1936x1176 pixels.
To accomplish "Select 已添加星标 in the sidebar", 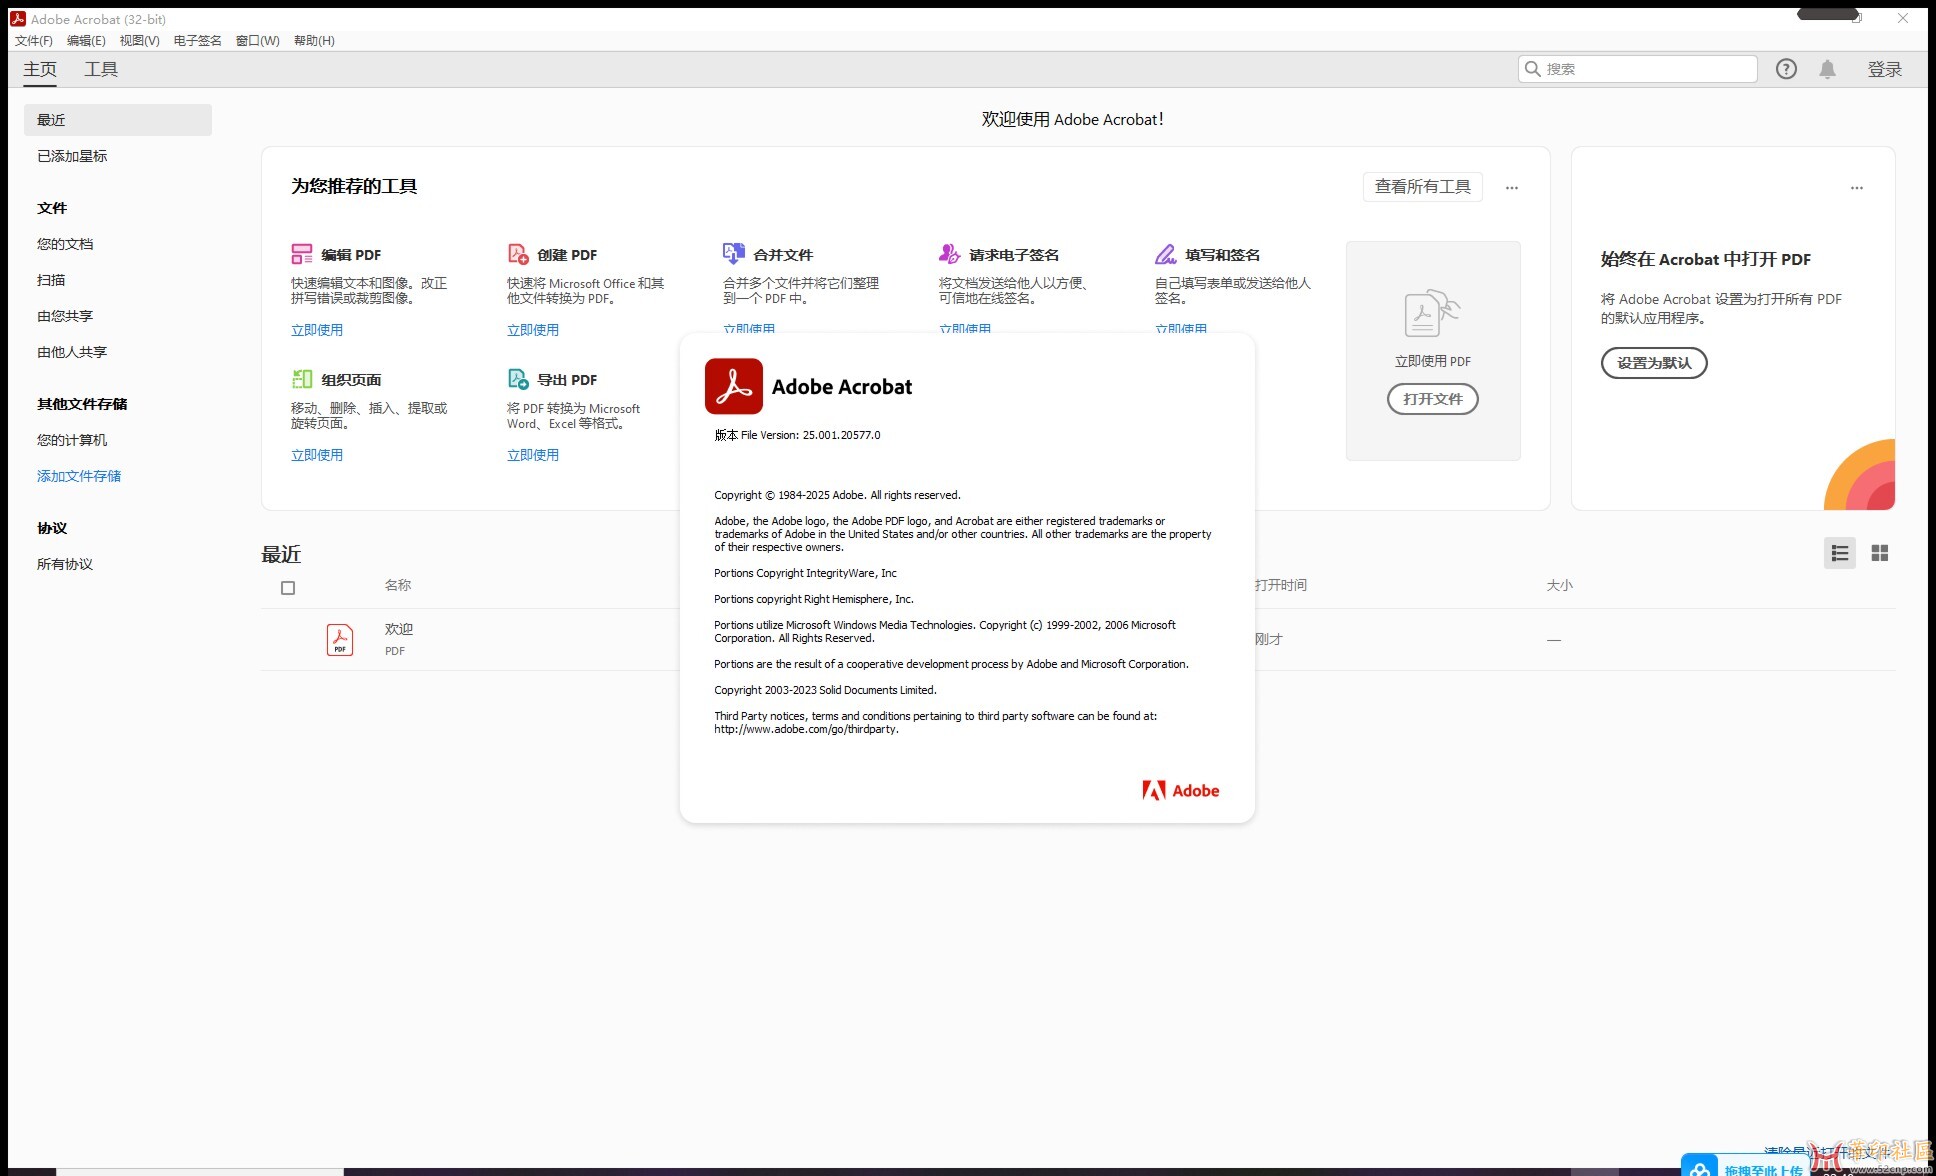I will point(72,156).
